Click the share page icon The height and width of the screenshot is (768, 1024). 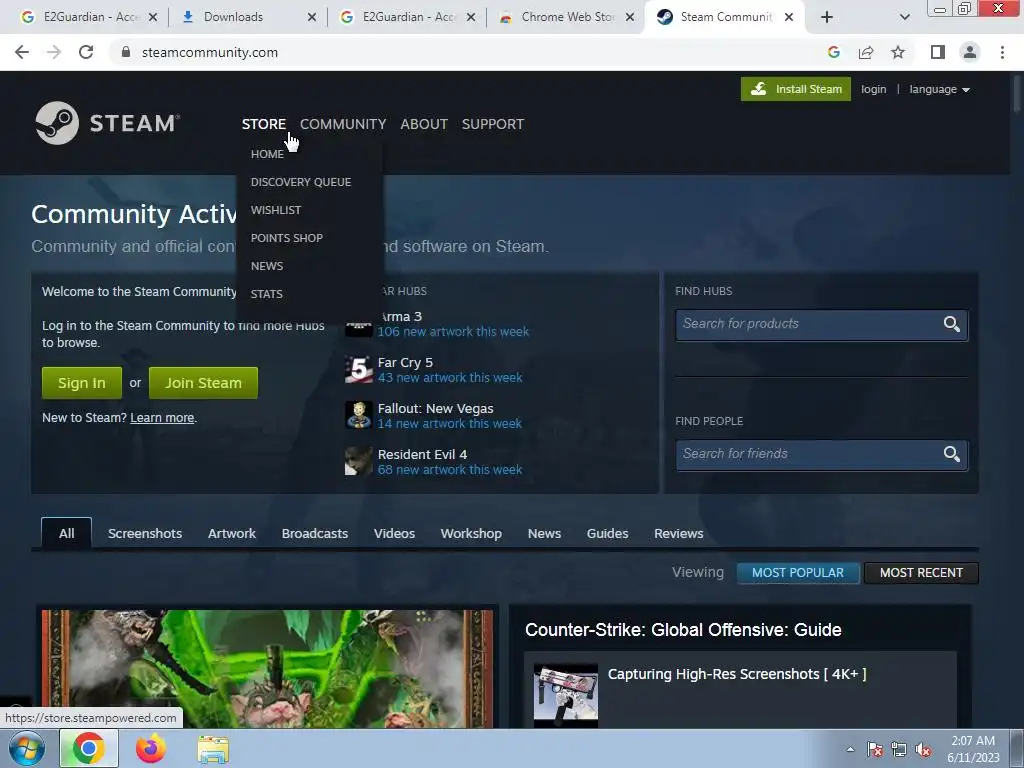pyautogui.click(x=866, y=52)
